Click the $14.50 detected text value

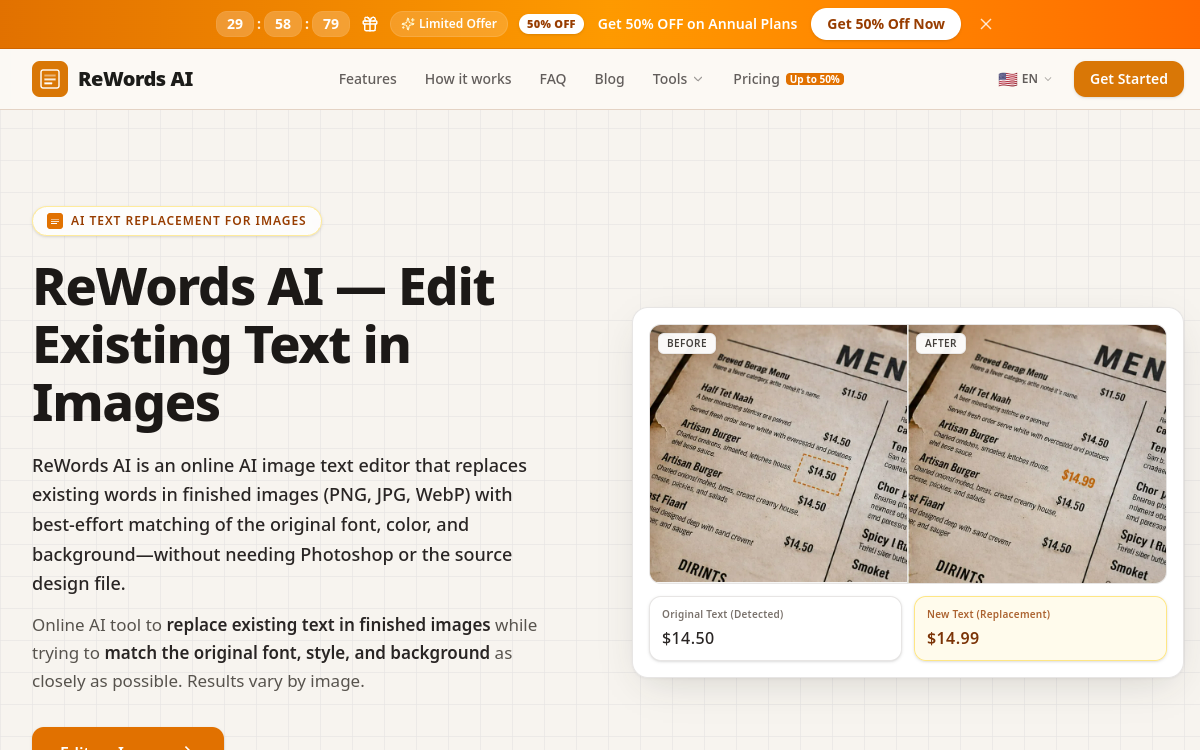688,638
